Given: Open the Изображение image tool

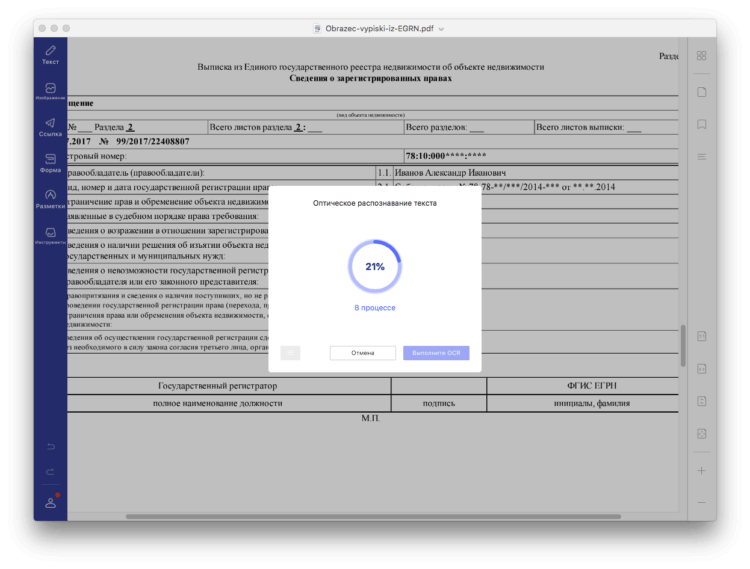Looking at the screenshot, I should [50, 90].
